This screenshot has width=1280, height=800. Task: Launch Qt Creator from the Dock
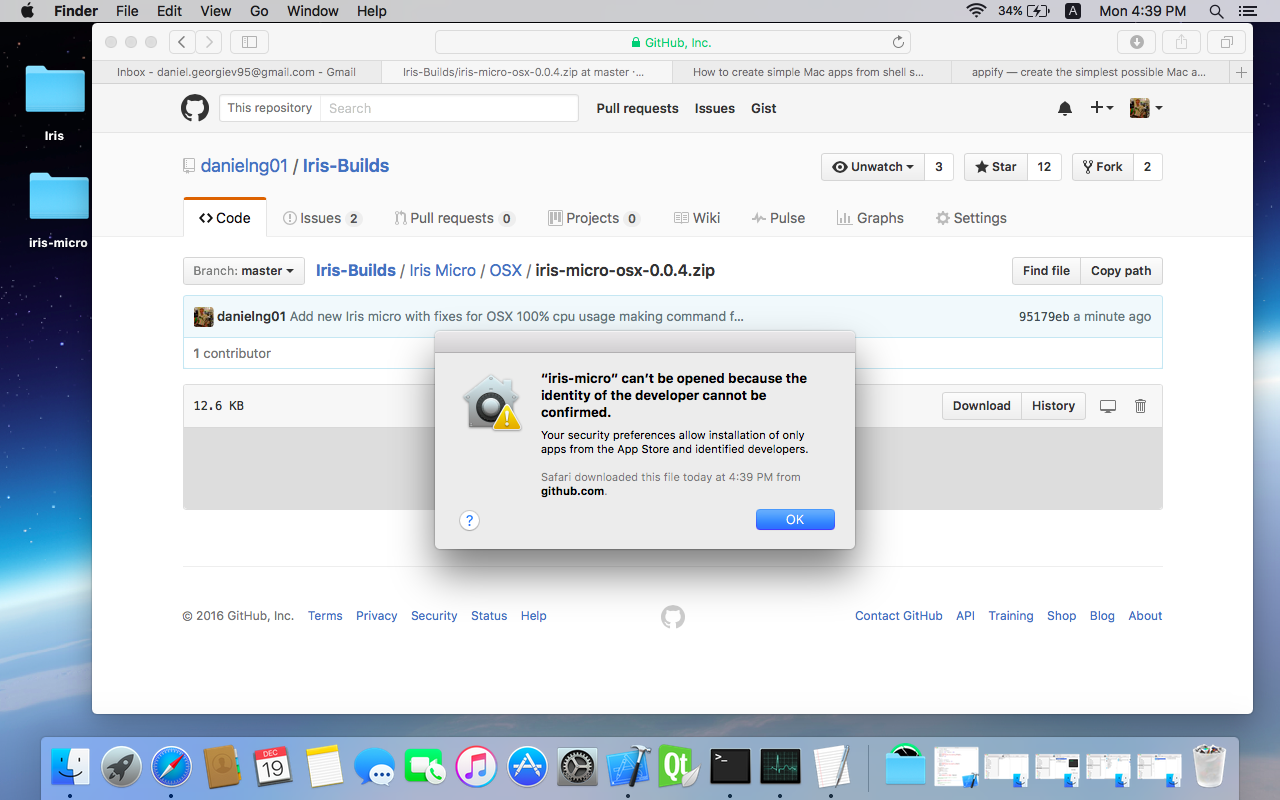(679, 767)
